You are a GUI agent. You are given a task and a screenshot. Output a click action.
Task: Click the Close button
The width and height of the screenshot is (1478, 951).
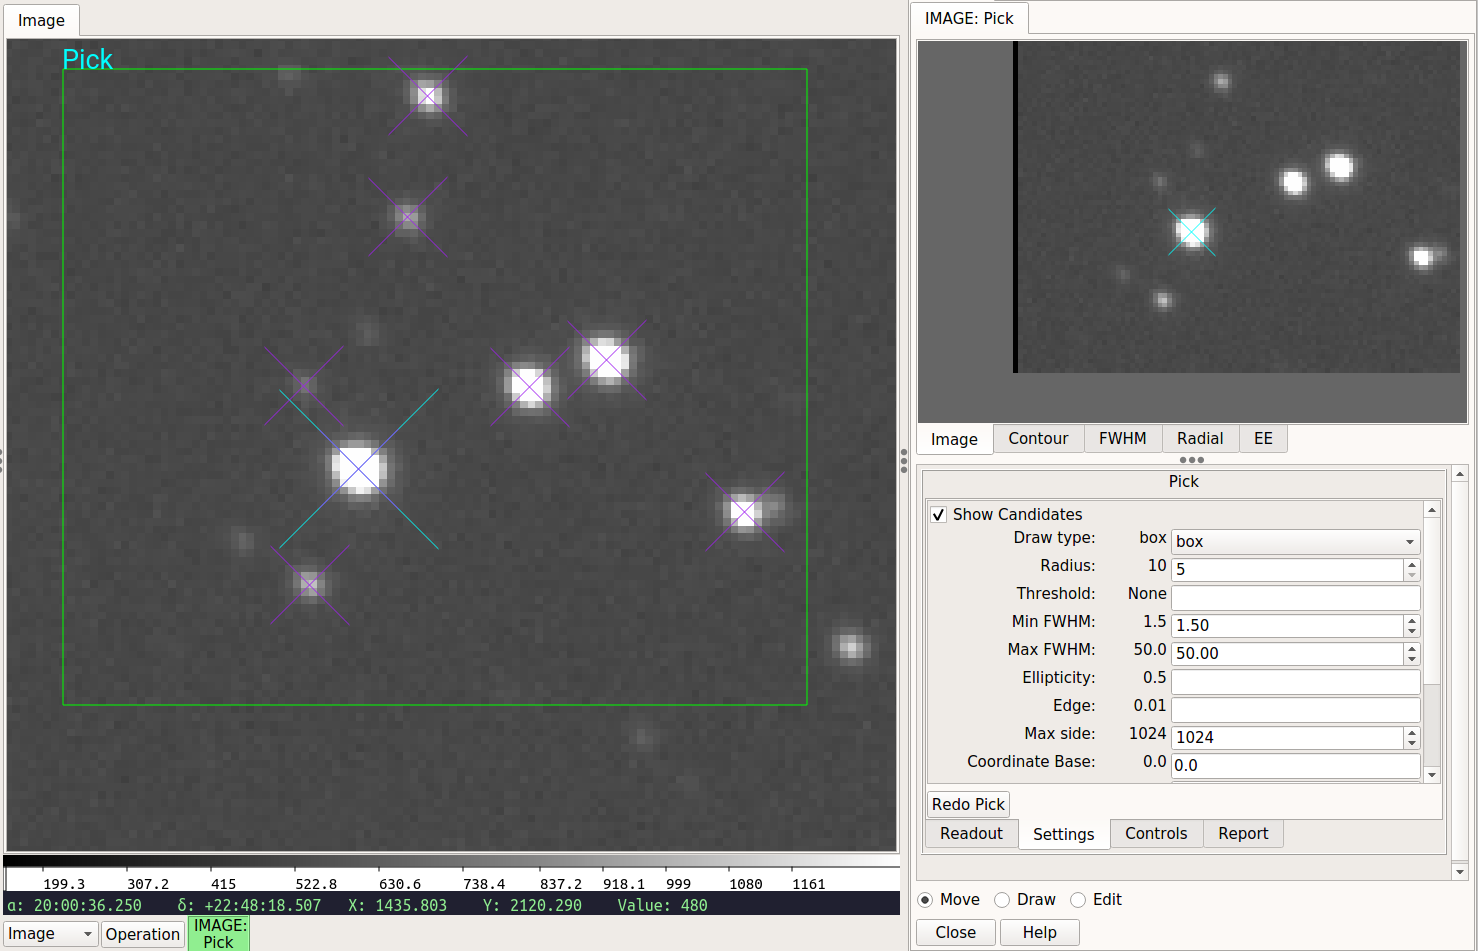(x=956, y=932)
